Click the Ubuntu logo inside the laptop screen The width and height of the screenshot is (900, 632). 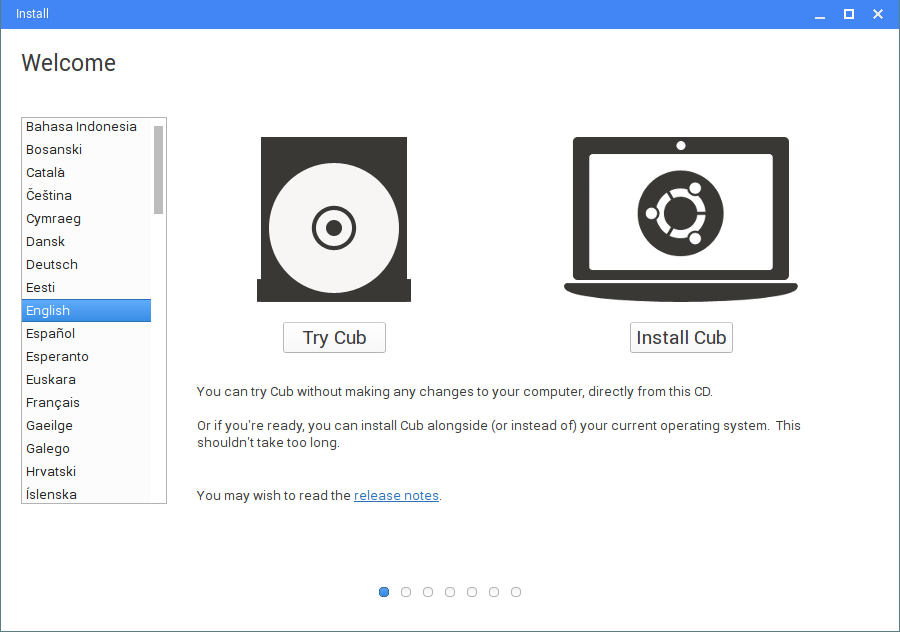pyautogui.click(x=680, y=210)
